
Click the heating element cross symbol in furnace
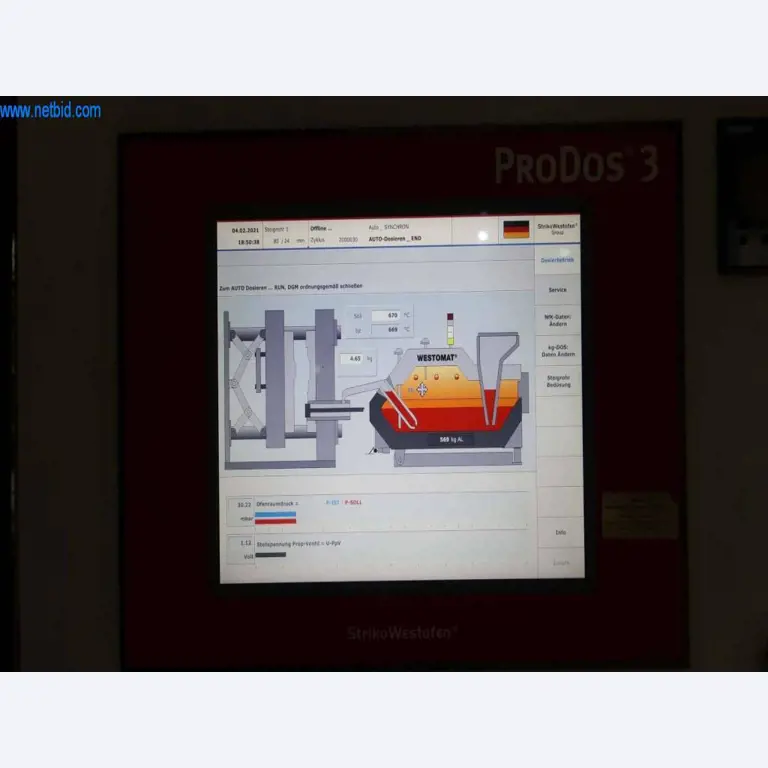422,389
